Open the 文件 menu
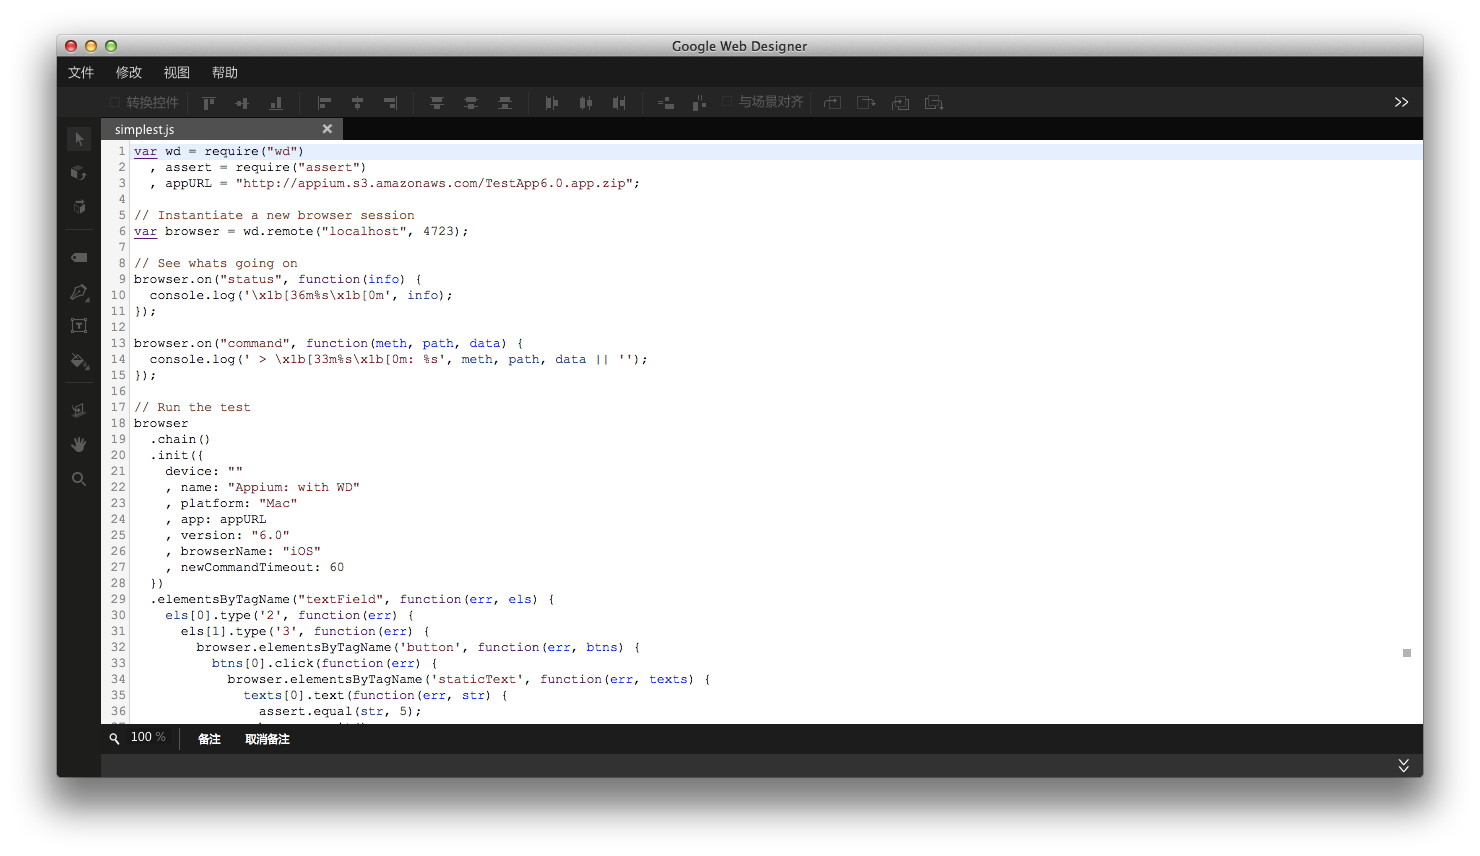This screenshot has height=856, width=1480. 81,73
